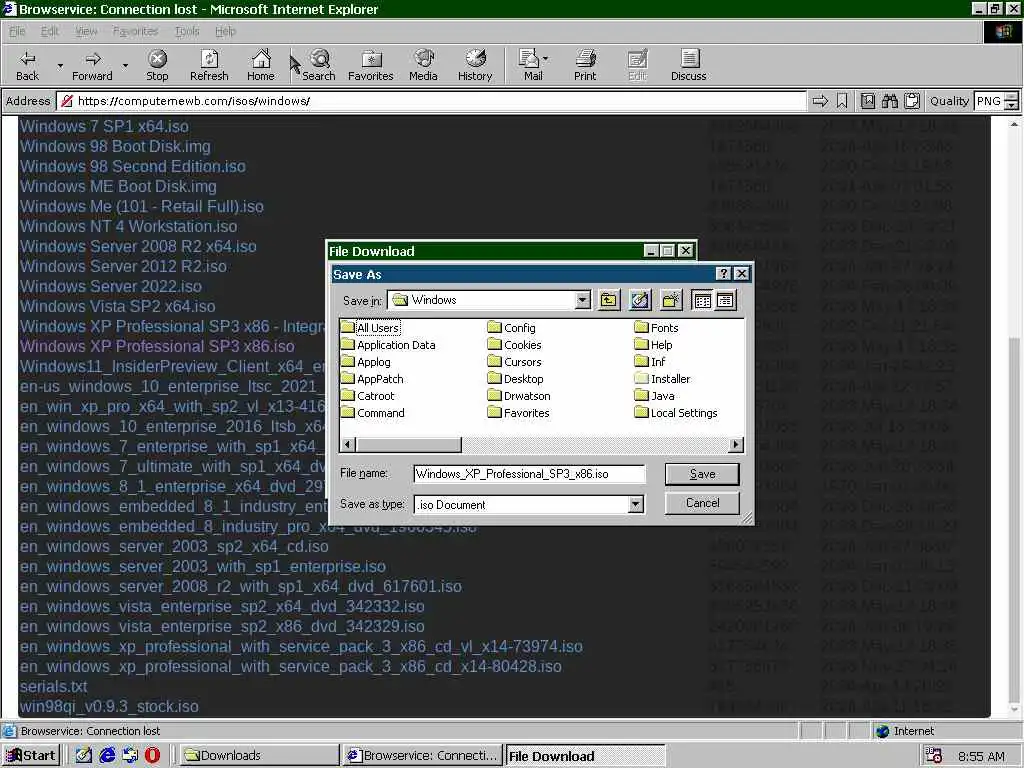Click the Save As help question mark
Image resolution: width=1024 pixels, height=768 pixels.
point(724,274)
